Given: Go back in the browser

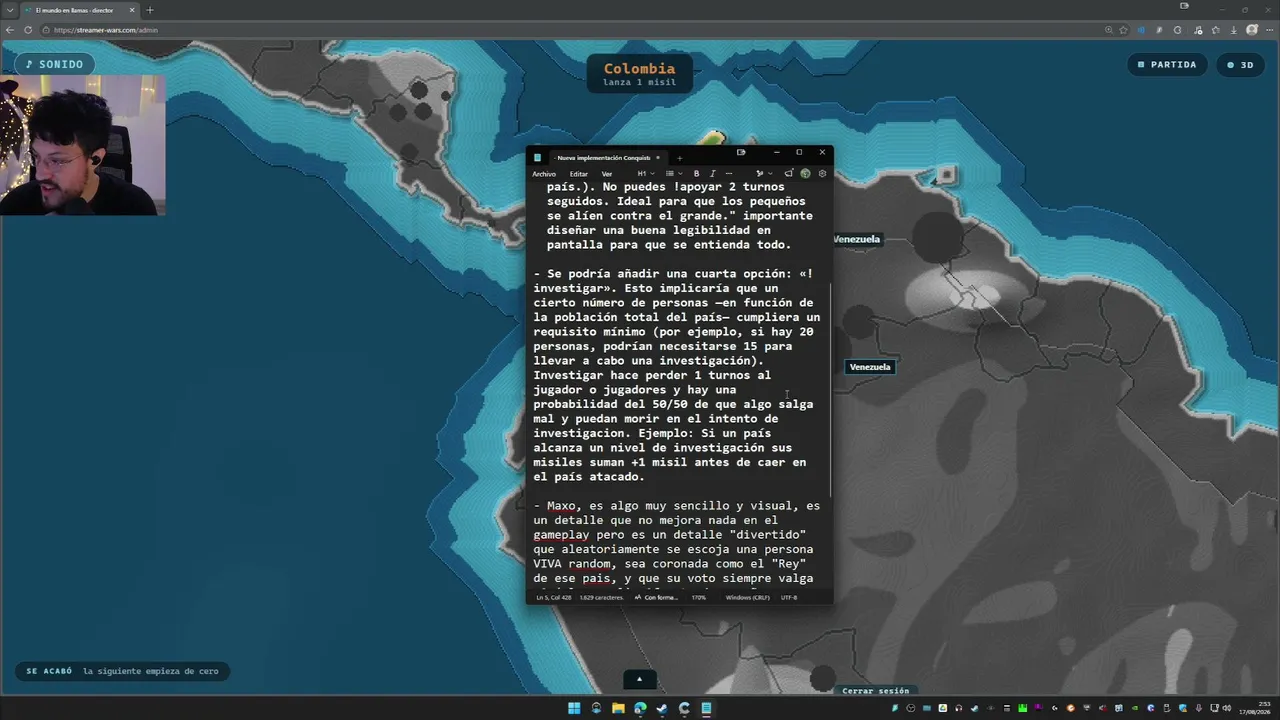Looking at the screenshot, I should 10,30.
